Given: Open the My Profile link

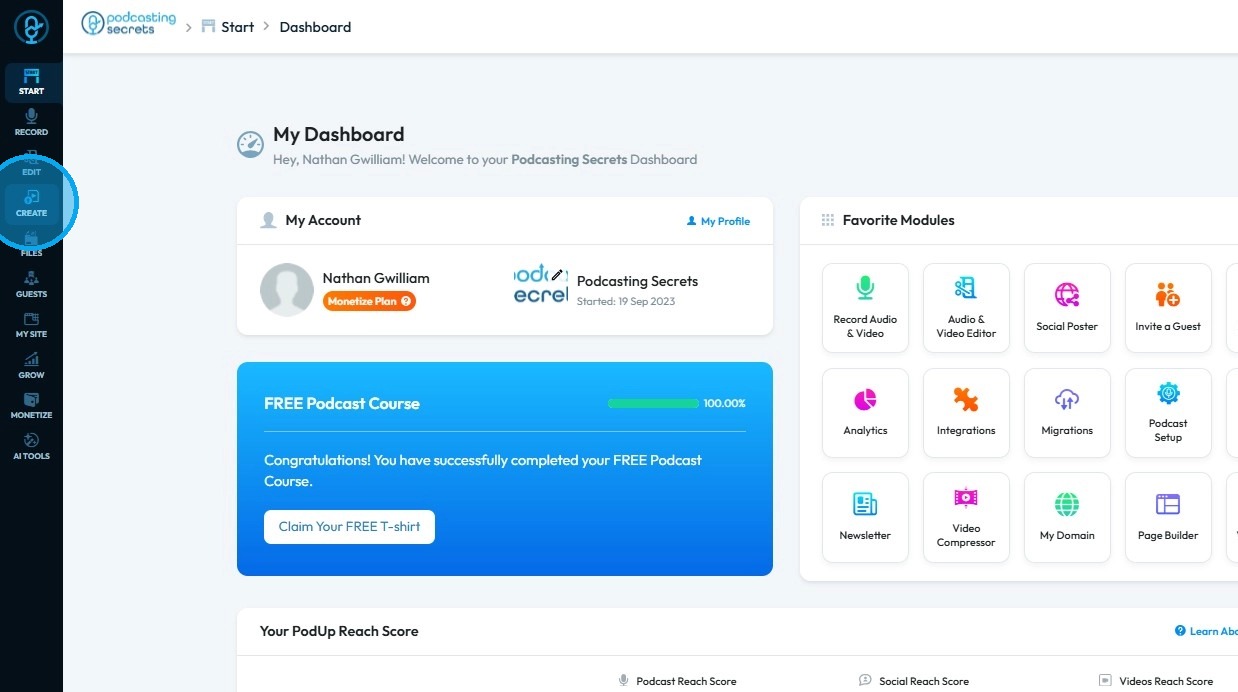Looking at the screenshot, I should pyautogui.click(x=718, y=221).
